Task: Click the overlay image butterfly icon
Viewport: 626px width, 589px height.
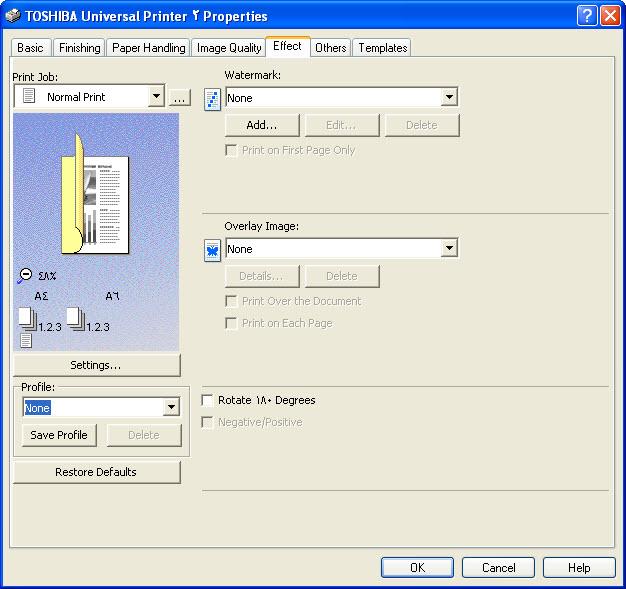Action: (x=212, y=251)
